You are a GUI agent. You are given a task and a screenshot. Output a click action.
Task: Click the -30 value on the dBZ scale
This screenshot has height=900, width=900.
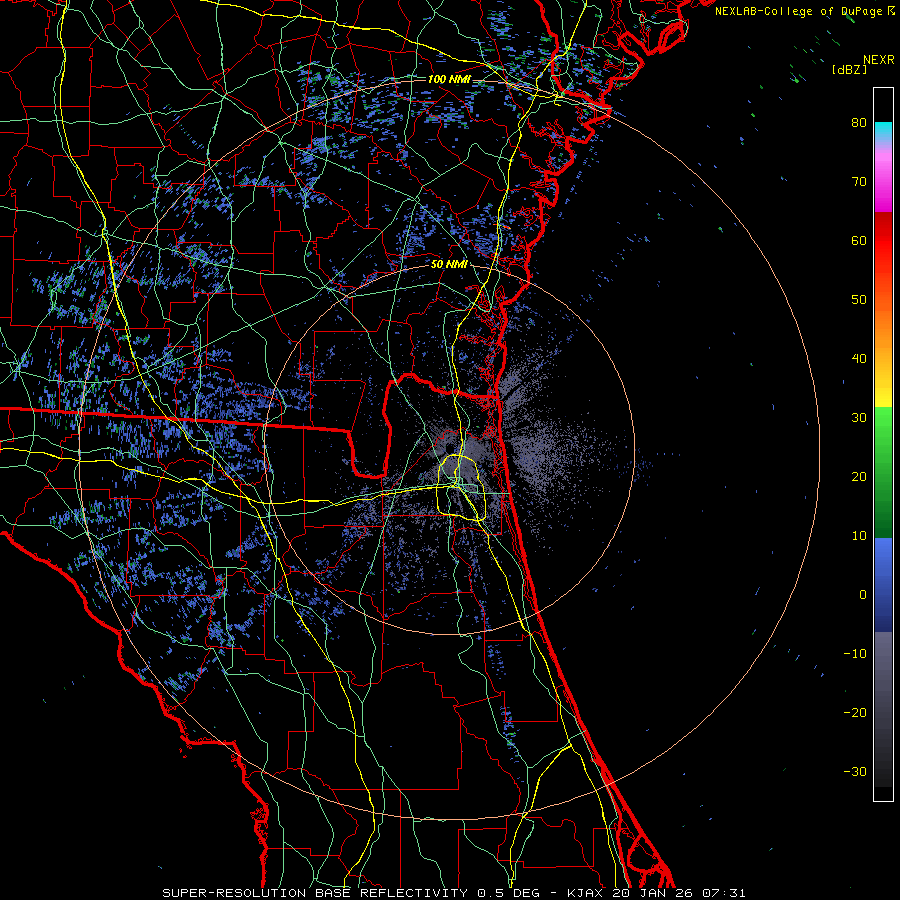(x=855, y=771)
